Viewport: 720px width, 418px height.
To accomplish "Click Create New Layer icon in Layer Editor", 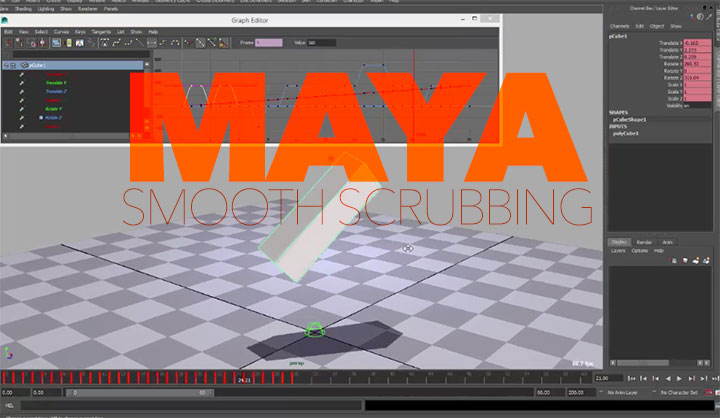I will pos(696,260).
